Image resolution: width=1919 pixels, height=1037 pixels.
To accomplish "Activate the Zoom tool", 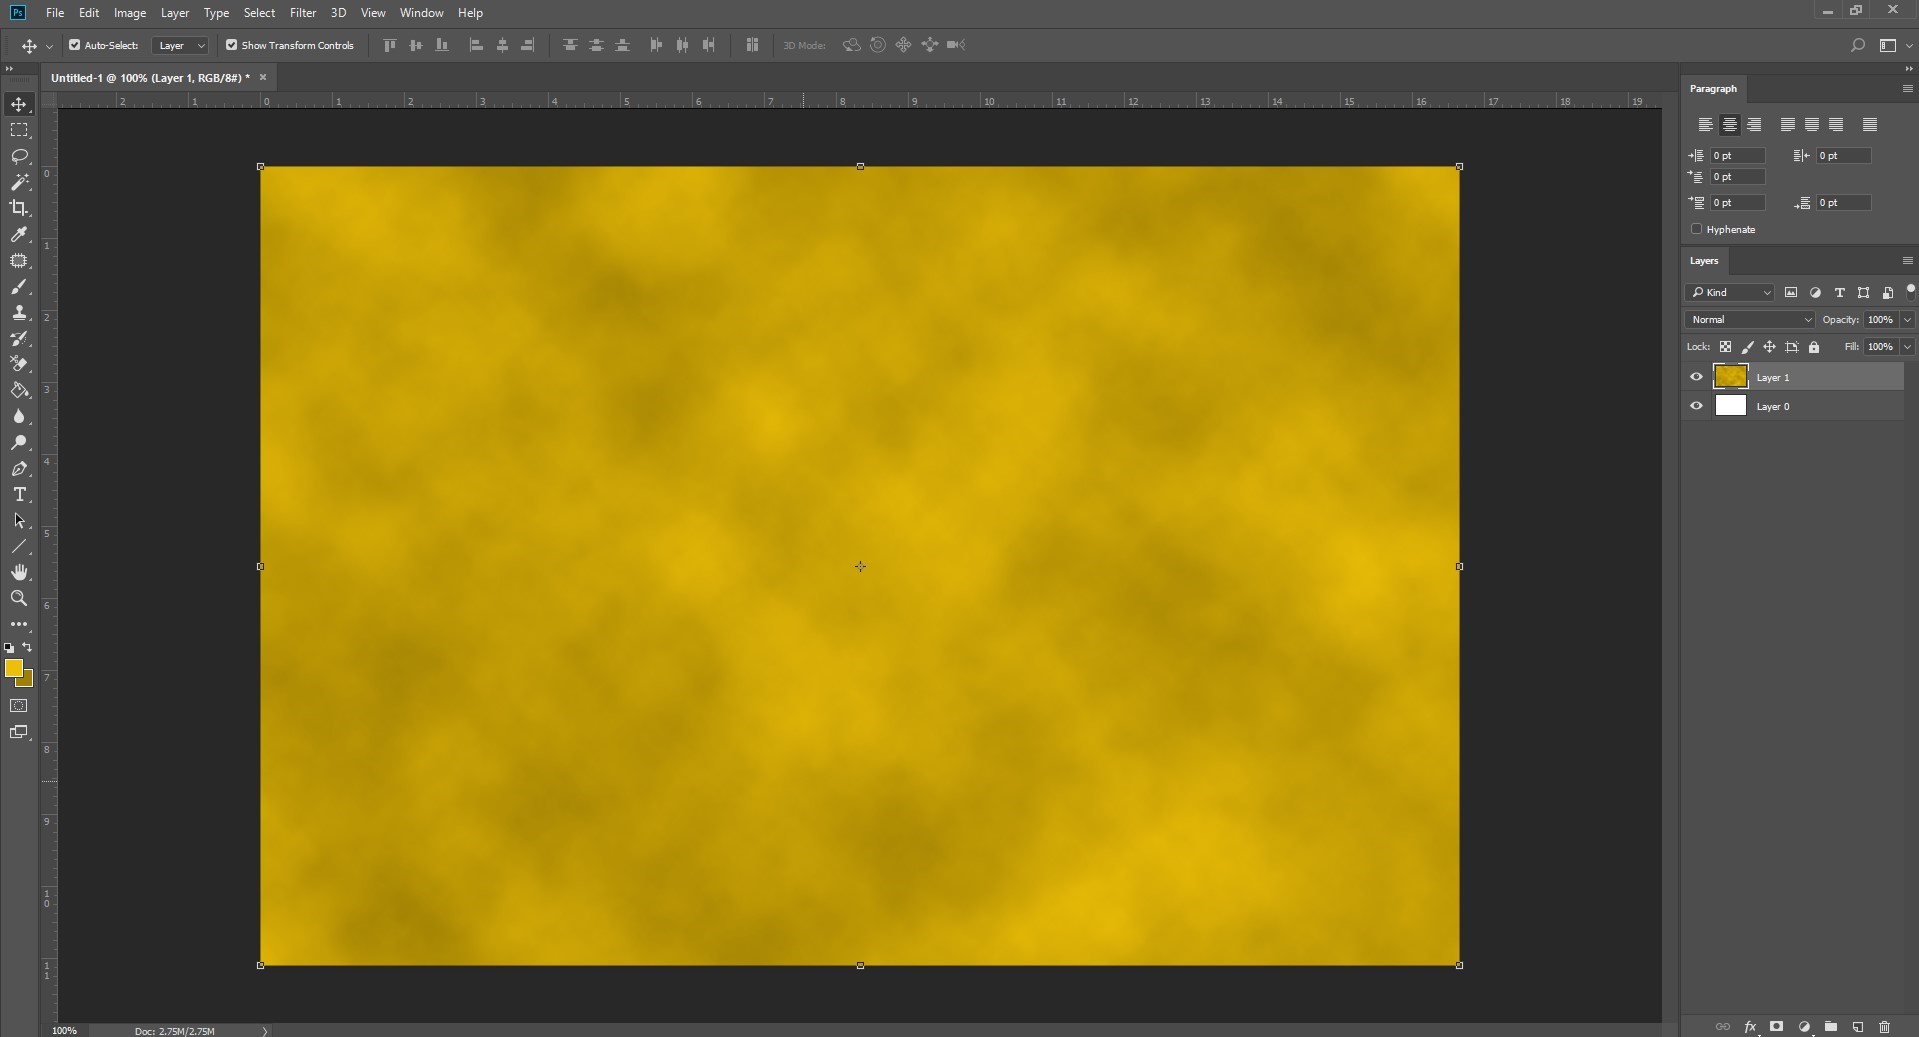I will (19, 598).
